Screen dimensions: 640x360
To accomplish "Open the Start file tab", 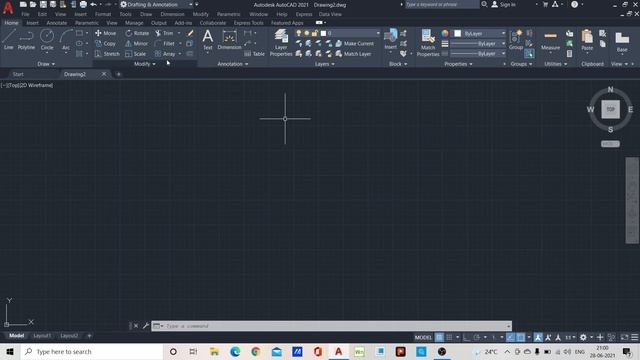I will coord(18,74).
